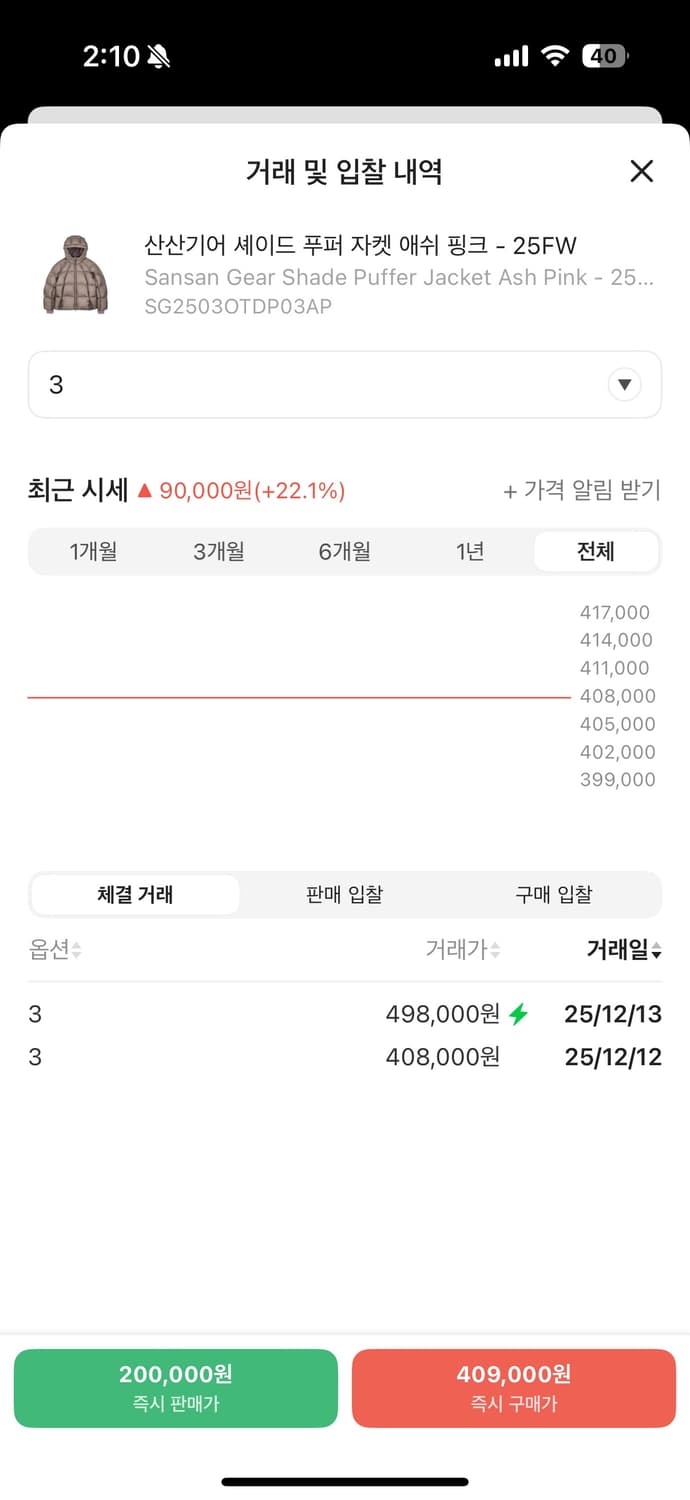This screenshot has height=1500, width=690.
Task: Tap the 200,000원 즉시 판매가 button
Action: pyautogui.click(x=176, y=1387)
